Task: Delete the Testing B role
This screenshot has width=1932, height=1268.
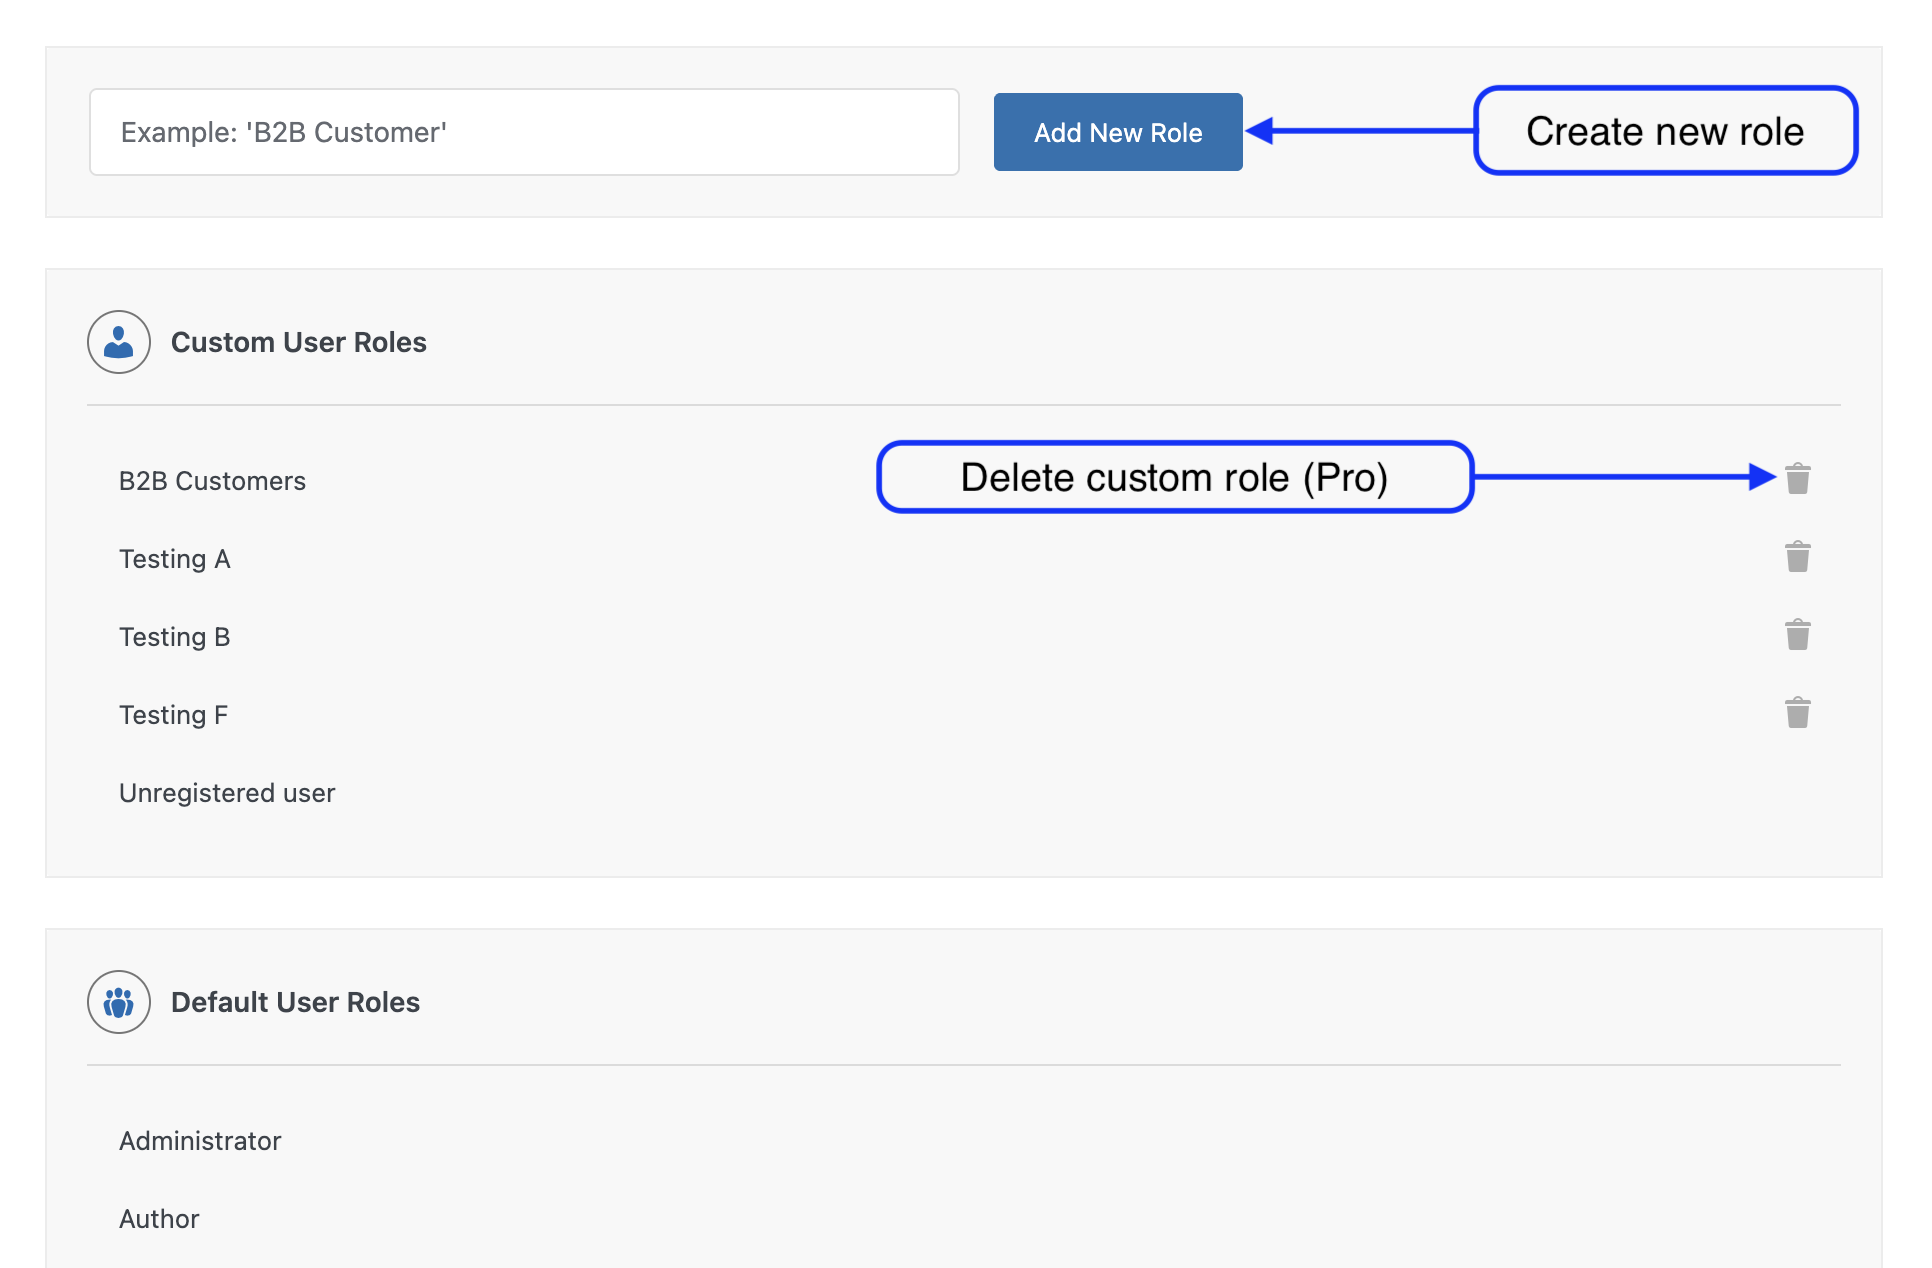Action: 1798,634
